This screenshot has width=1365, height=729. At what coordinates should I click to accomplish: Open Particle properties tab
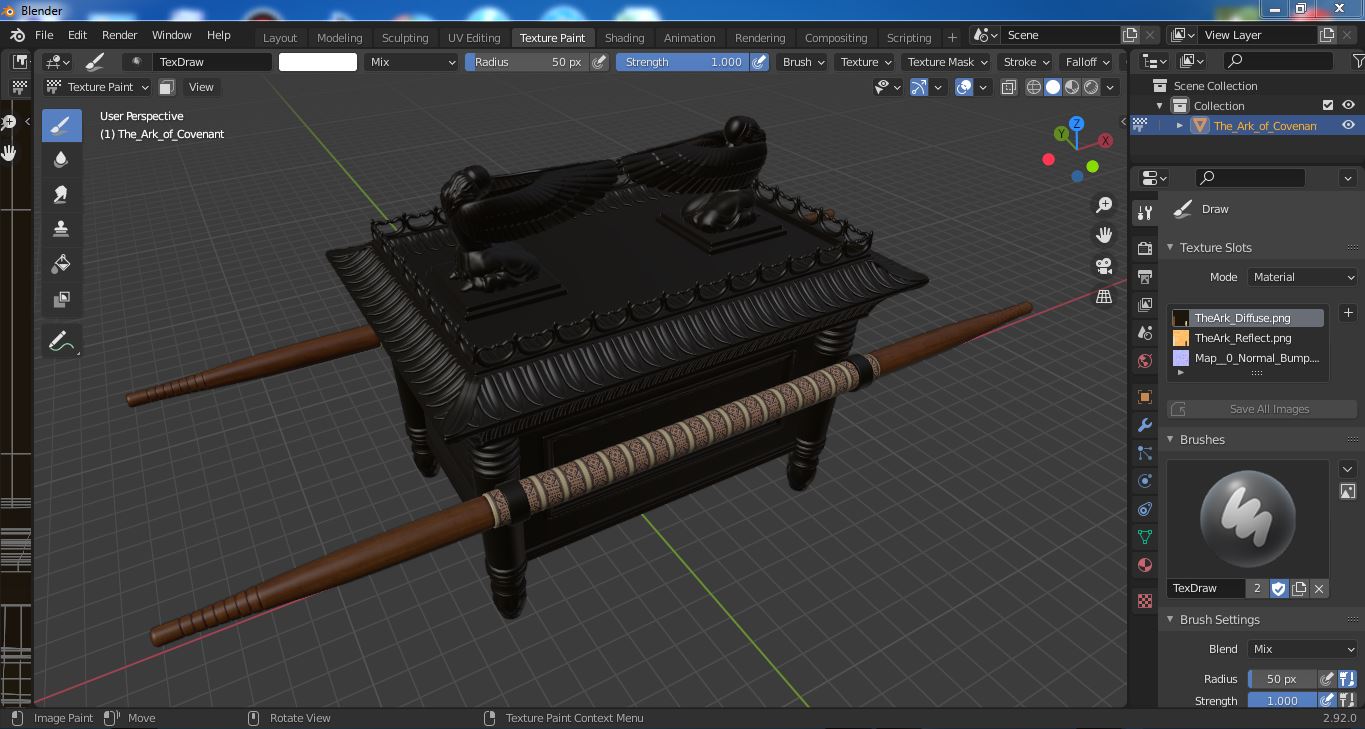coord(1145,453)
